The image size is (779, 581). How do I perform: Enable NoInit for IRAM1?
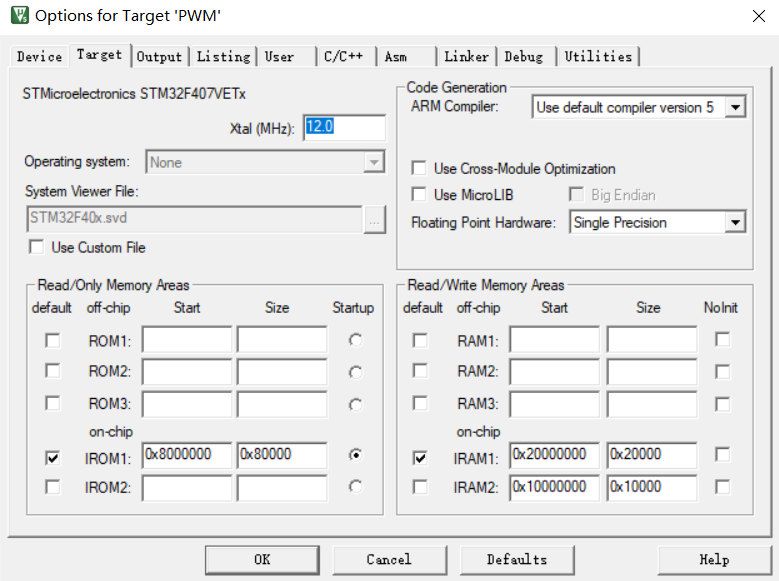(x=722, y=455)
